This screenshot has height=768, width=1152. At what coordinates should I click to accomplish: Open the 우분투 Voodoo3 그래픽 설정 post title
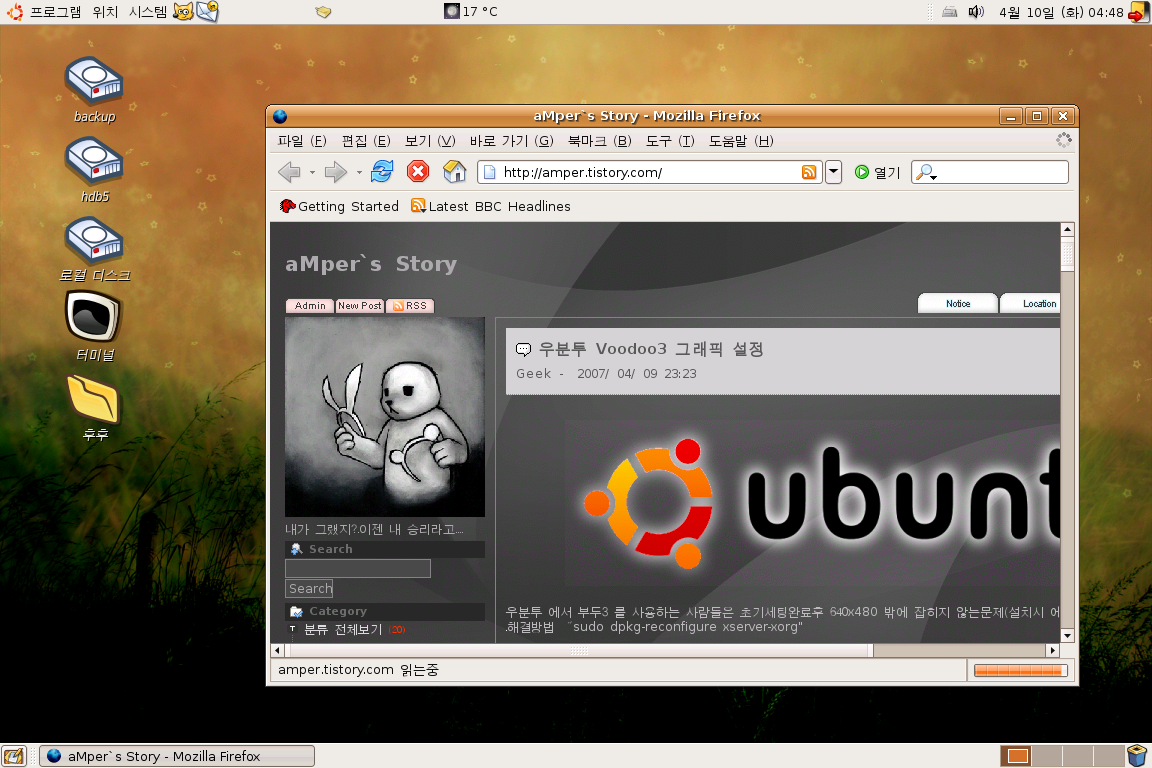point(651,349)
